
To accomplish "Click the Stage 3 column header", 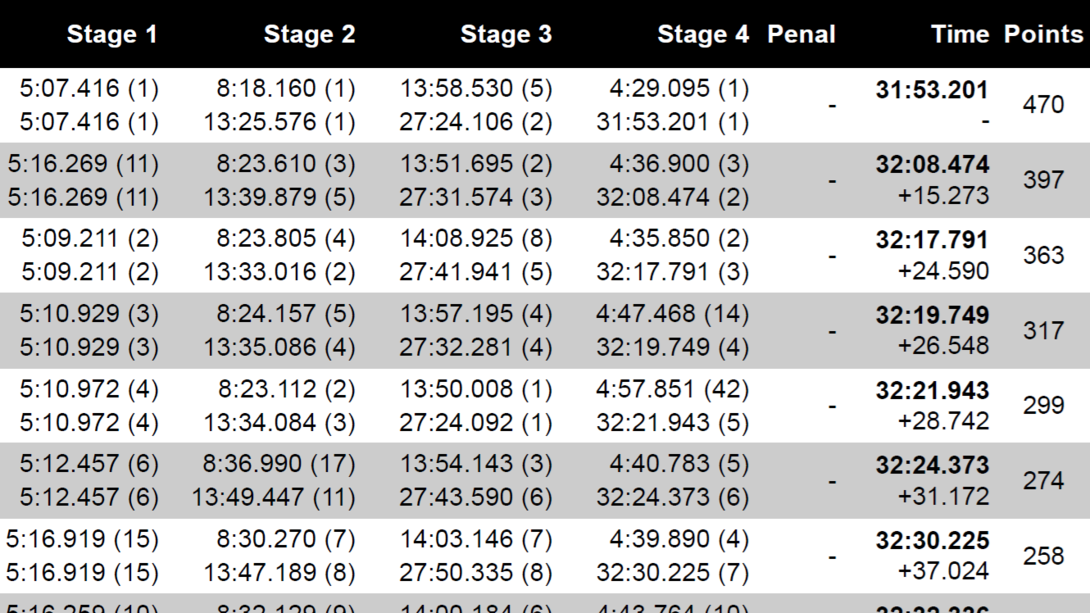I will pos(506,34).
